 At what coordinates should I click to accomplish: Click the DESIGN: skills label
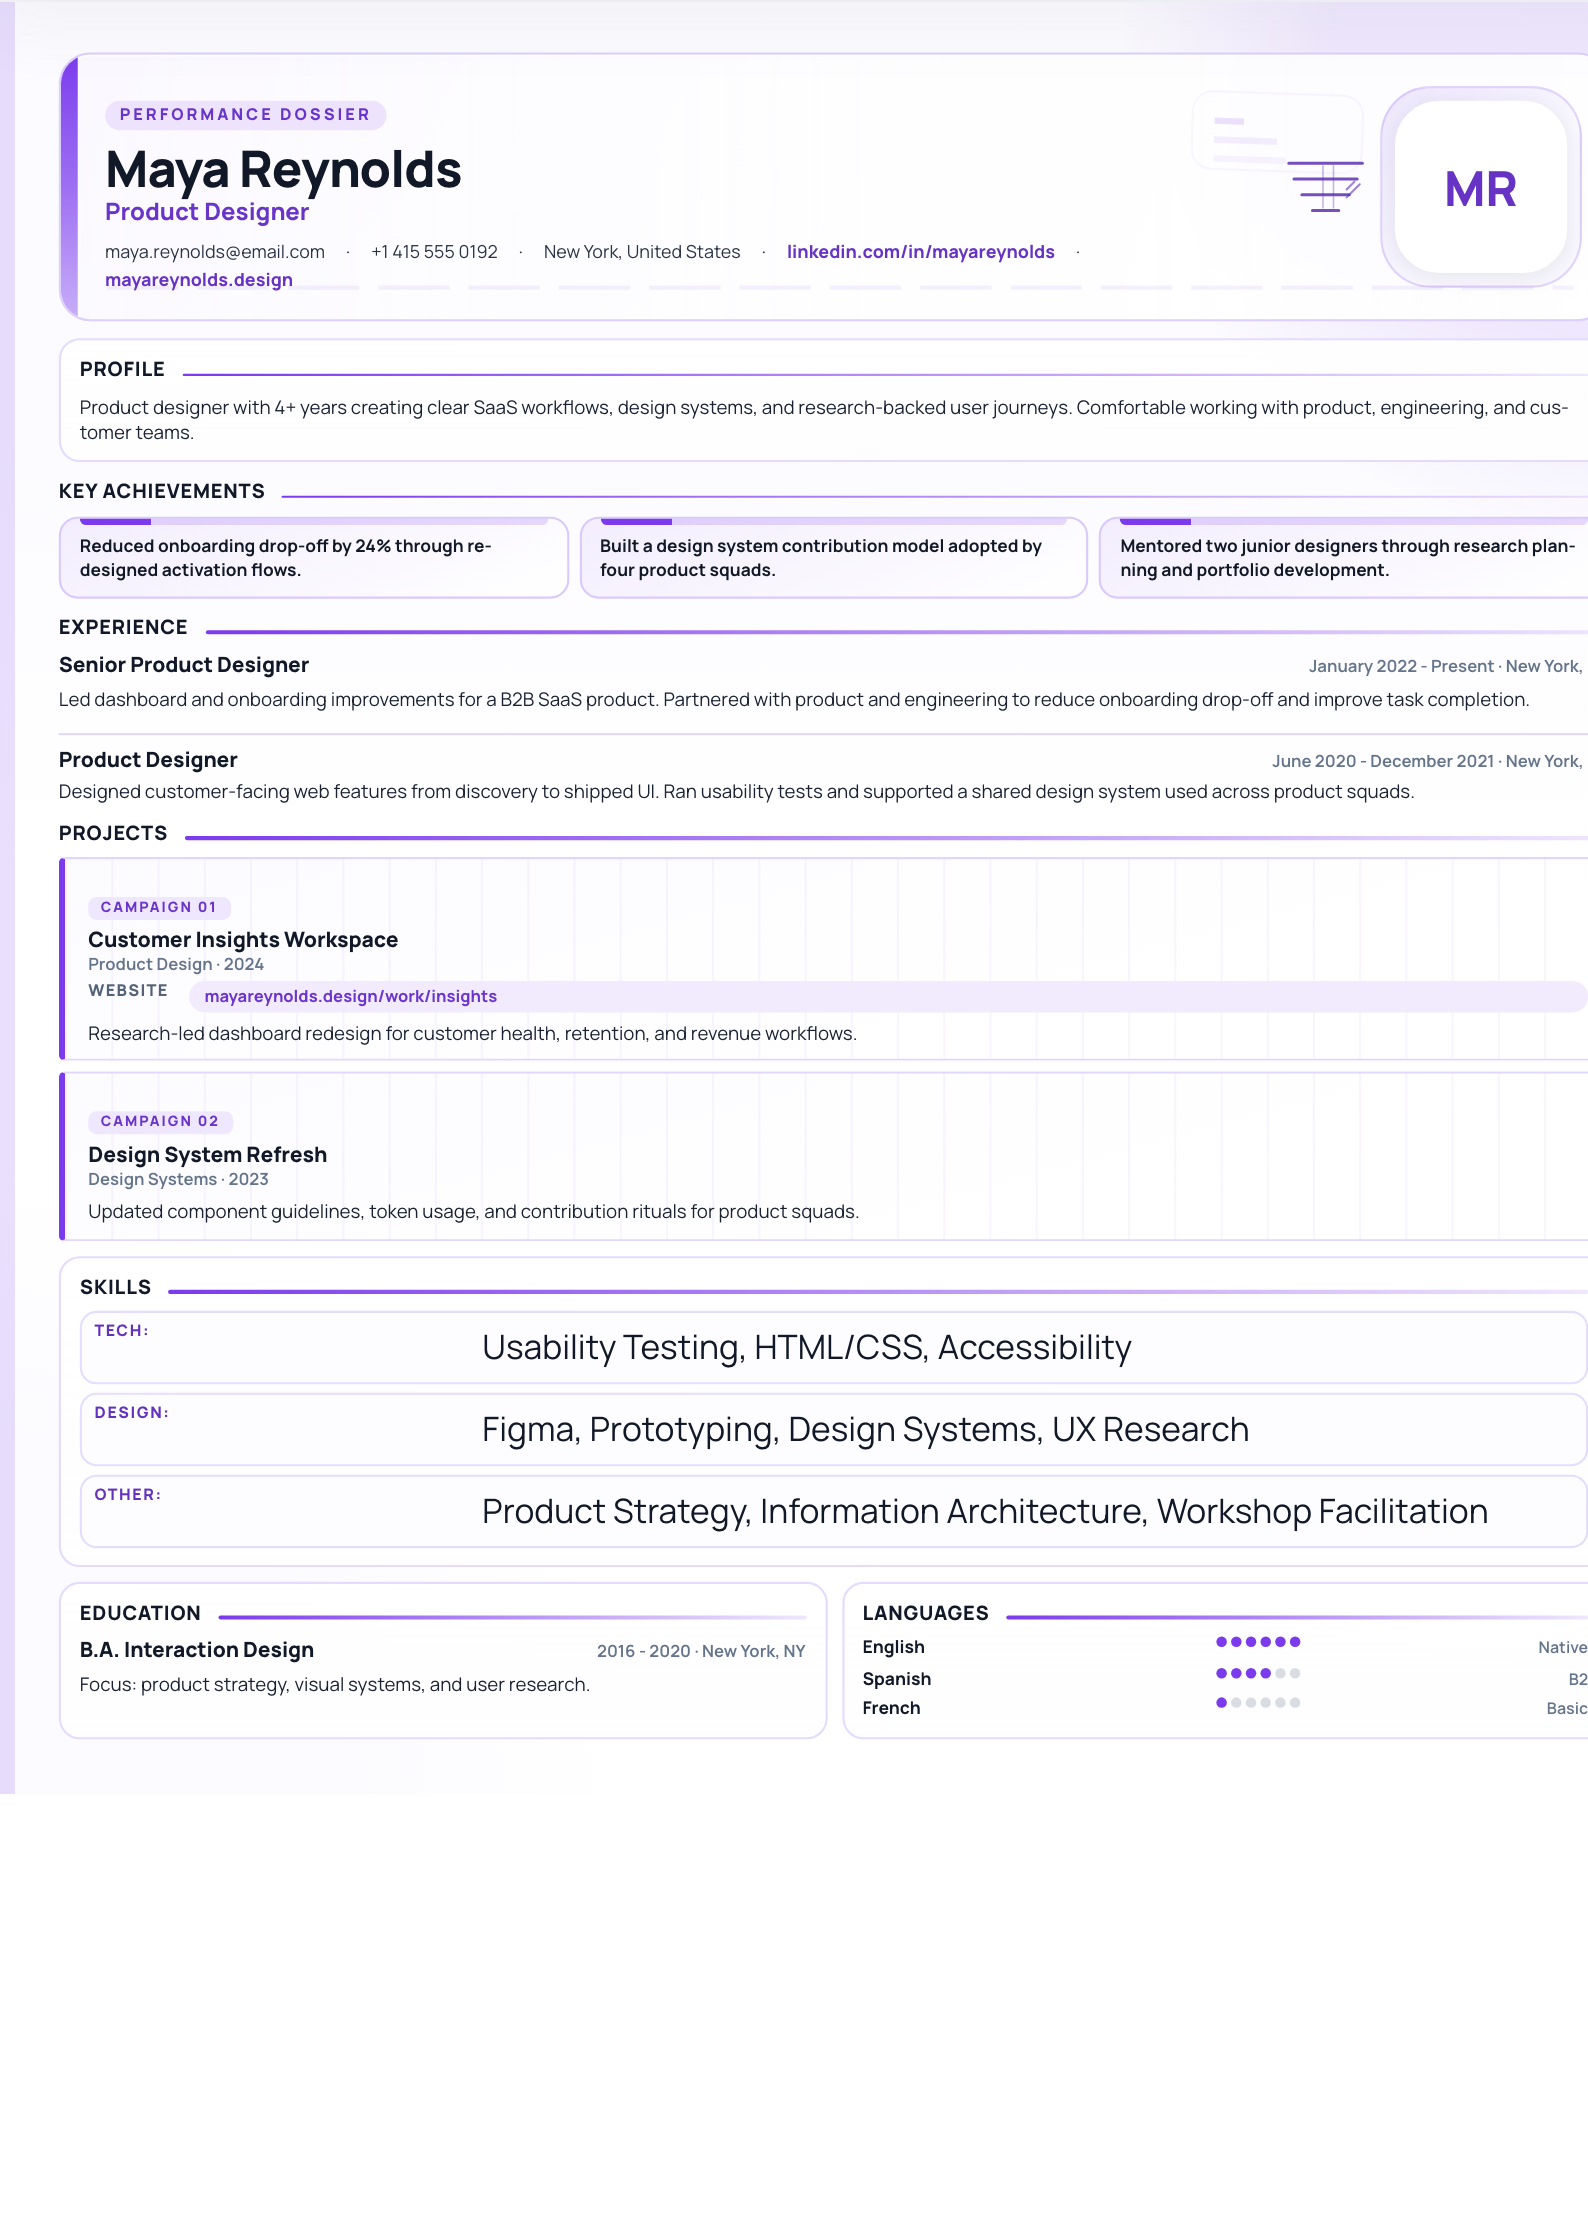click(x=132, y=1412)
